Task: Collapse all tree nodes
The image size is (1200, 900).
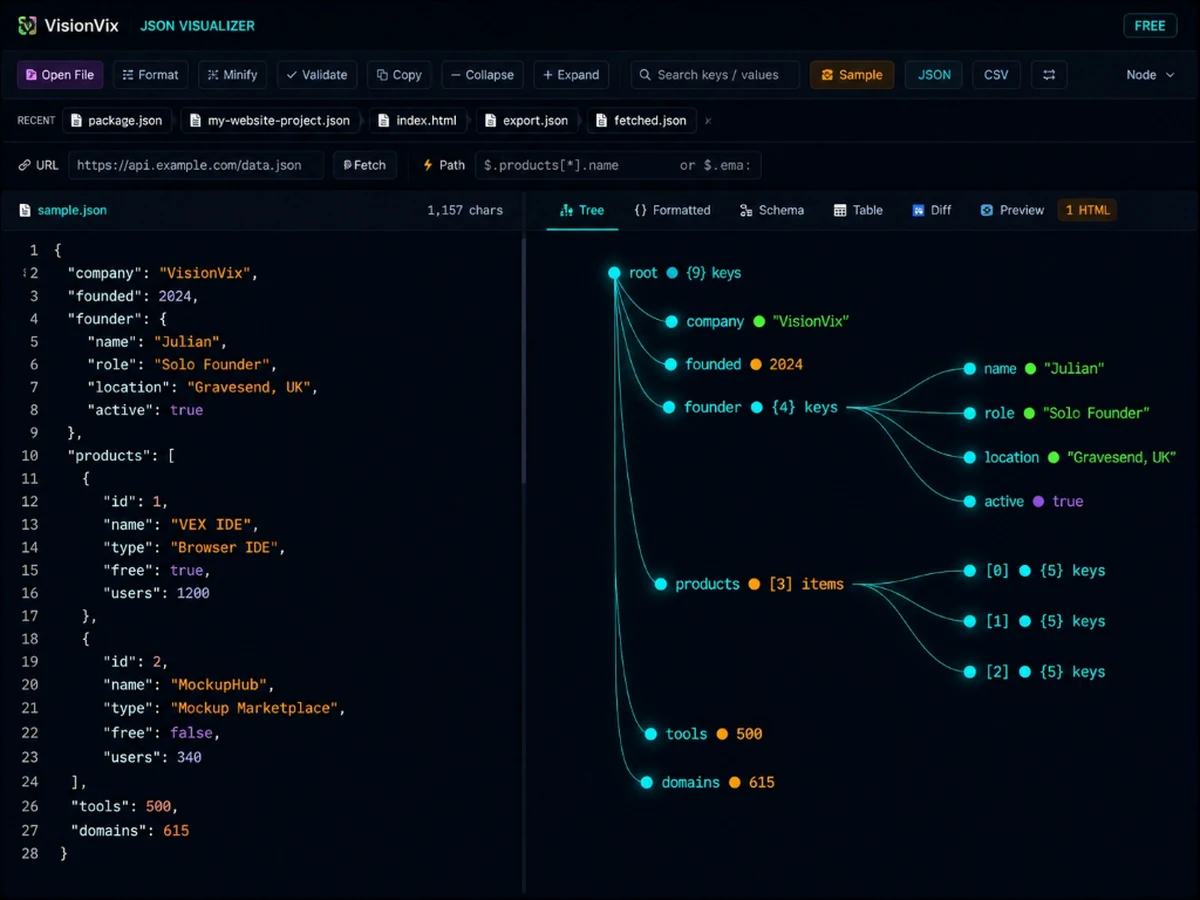Action: pyautogui.click(x=482, y=75)
